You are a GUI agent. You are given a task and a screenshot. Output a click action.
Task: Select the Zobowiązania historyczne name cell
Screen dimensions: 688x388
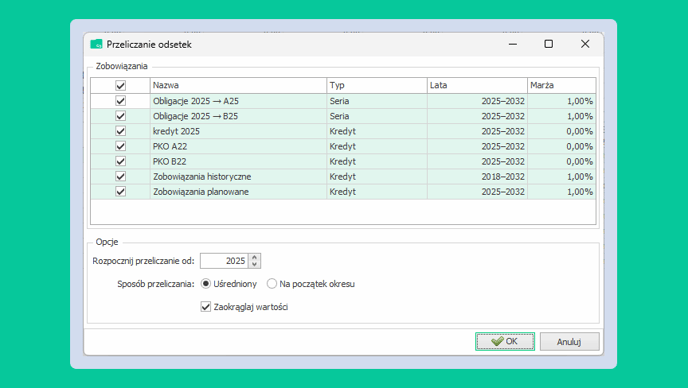pos(238,176)
